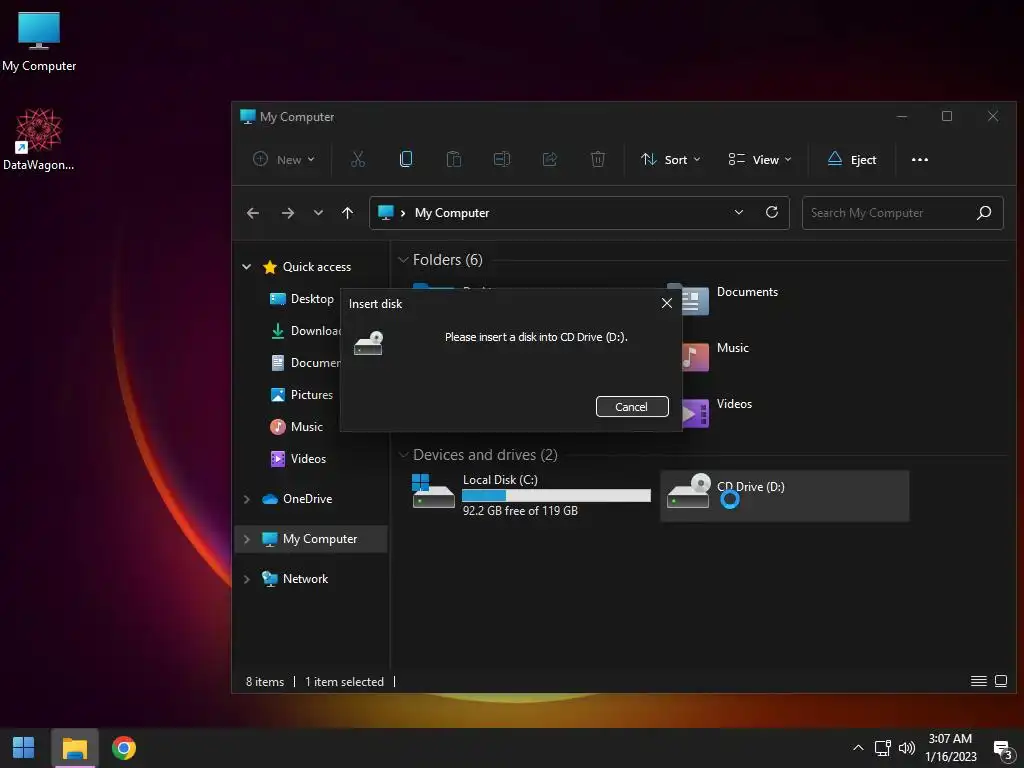Navigate up one level with up arrow
This screenshot has height=768, width=1024.
tap(347, 213)
